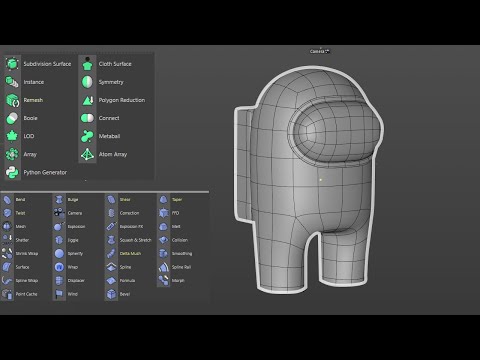Click the Symmetry generator icon

(87, 82)
